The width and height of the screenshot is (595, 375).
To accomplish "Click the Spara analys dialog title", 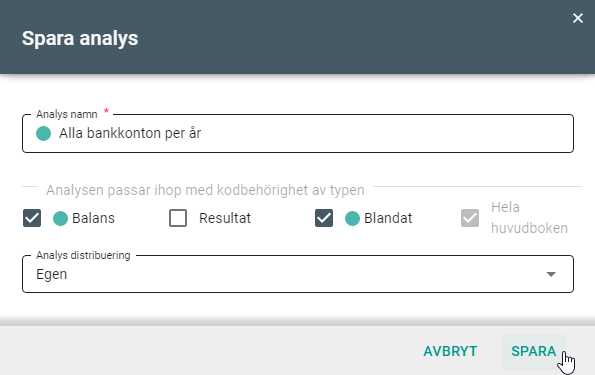I will 80,38.
